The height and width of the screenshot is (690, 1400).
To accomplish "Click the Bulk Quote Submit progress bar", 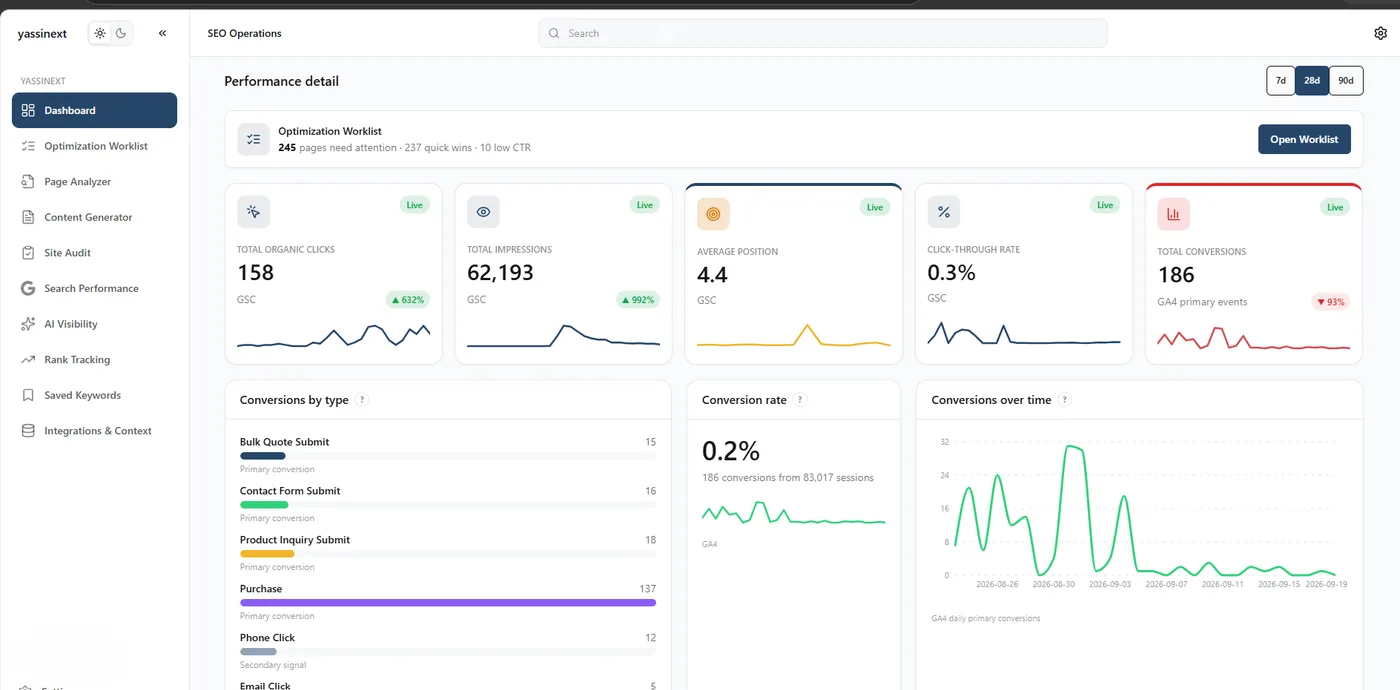I will 448,456.
